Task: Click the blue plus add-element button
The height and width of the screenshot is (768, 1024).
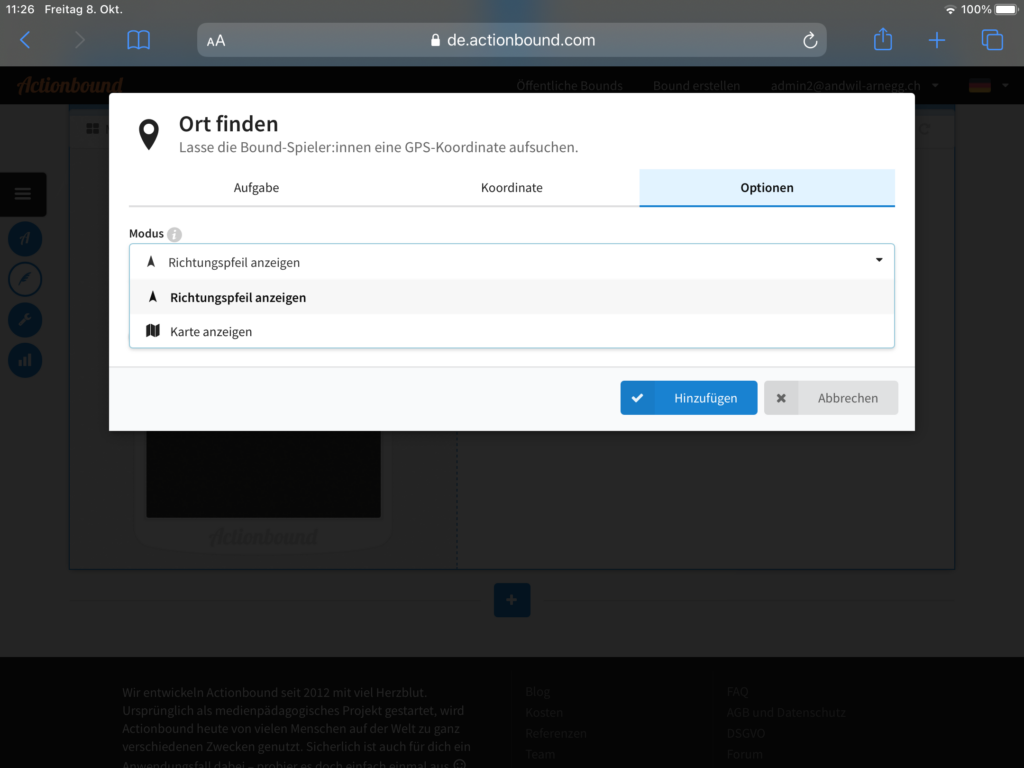Action: [511, 600]
